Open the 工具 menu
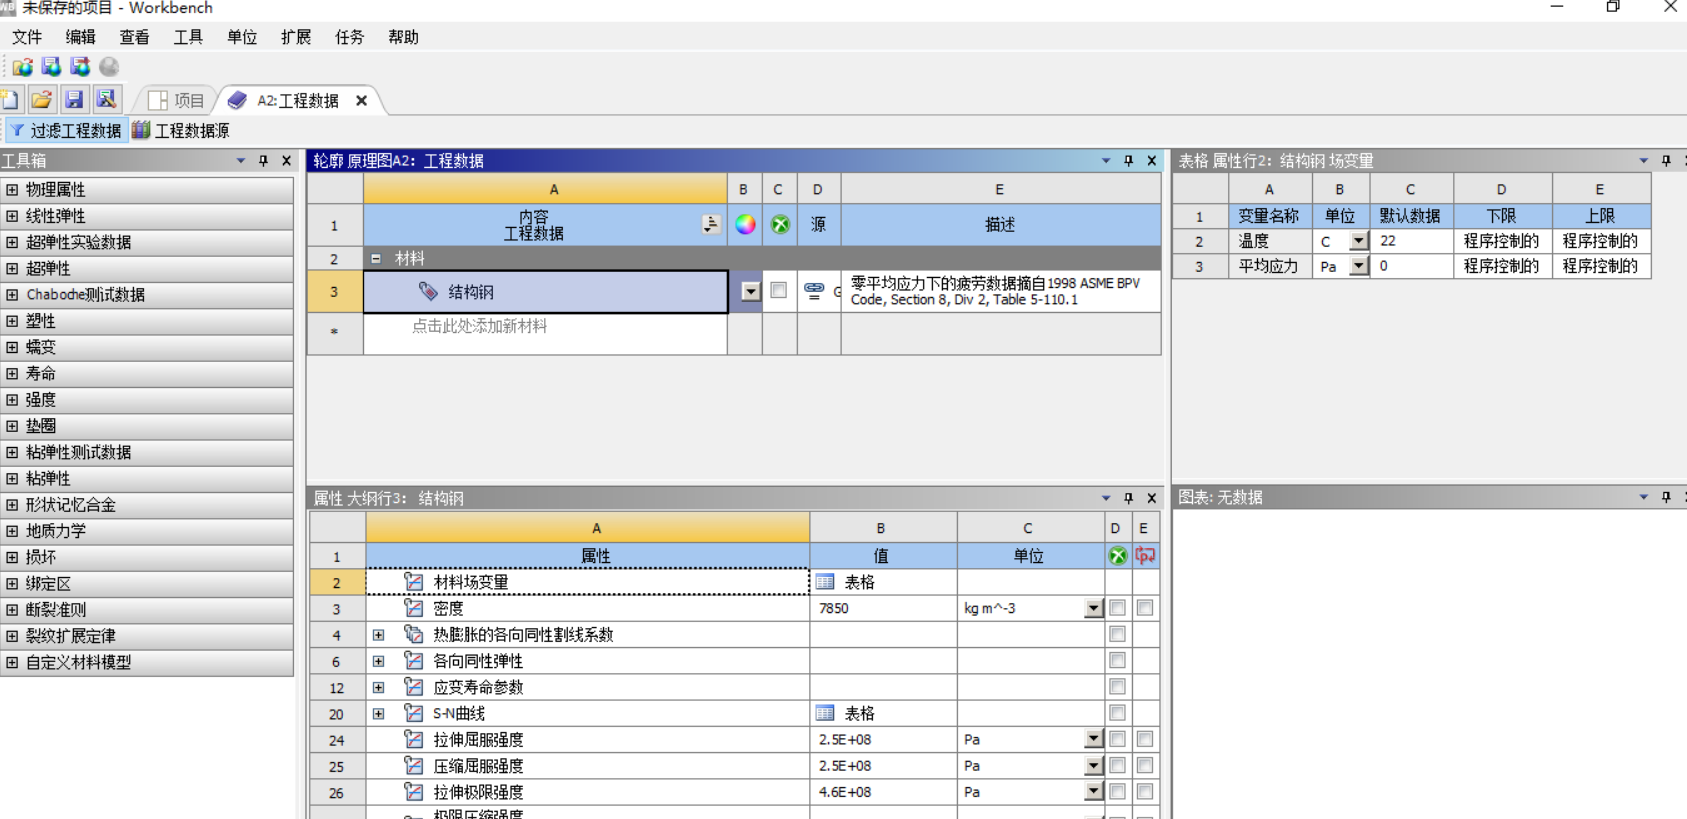This screenshot has height=819, width=1687. tap(187, 37)
